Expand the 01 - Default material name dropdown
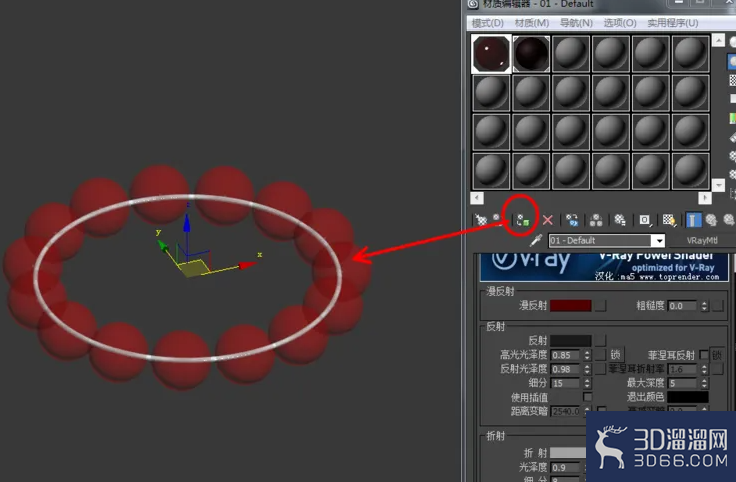736x482 pixels. click(659, 241)
